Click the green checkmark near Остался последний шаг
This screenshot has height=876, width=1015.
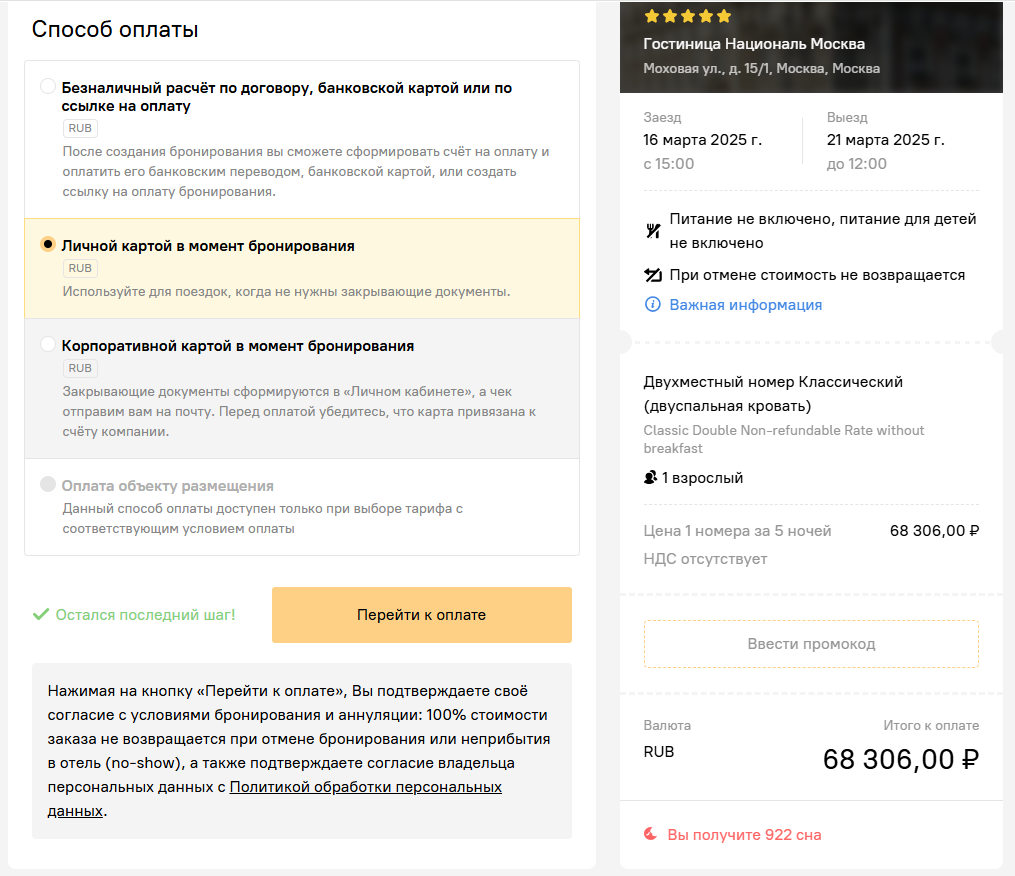tap(41, 614)
